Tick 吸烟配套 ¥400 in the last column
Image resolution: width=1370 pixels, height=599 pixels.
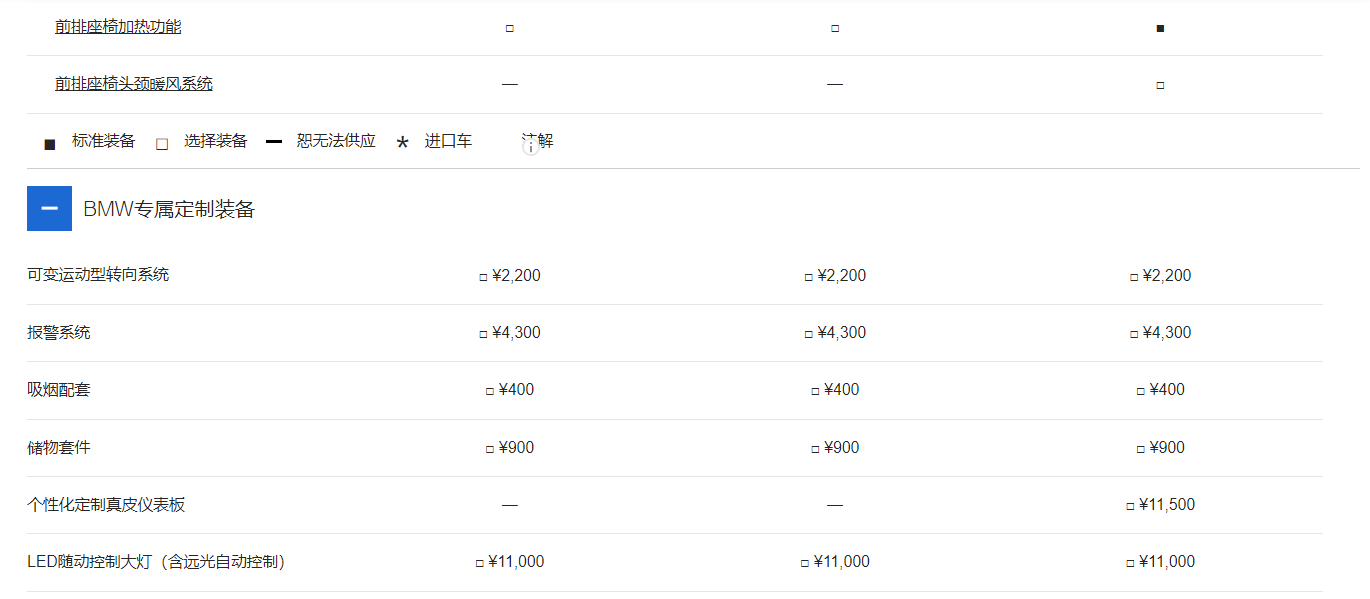[1140, 391]
